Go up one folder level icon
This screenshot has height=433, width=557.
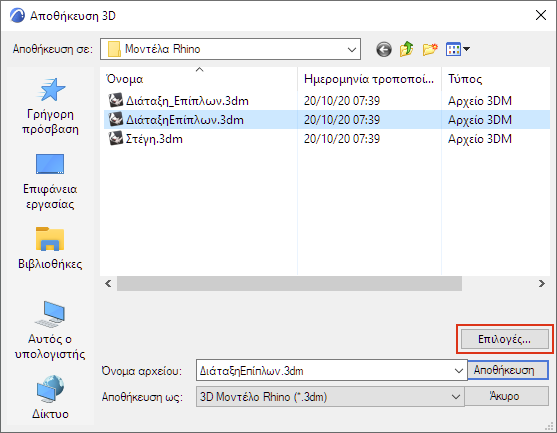click(406, 49)
